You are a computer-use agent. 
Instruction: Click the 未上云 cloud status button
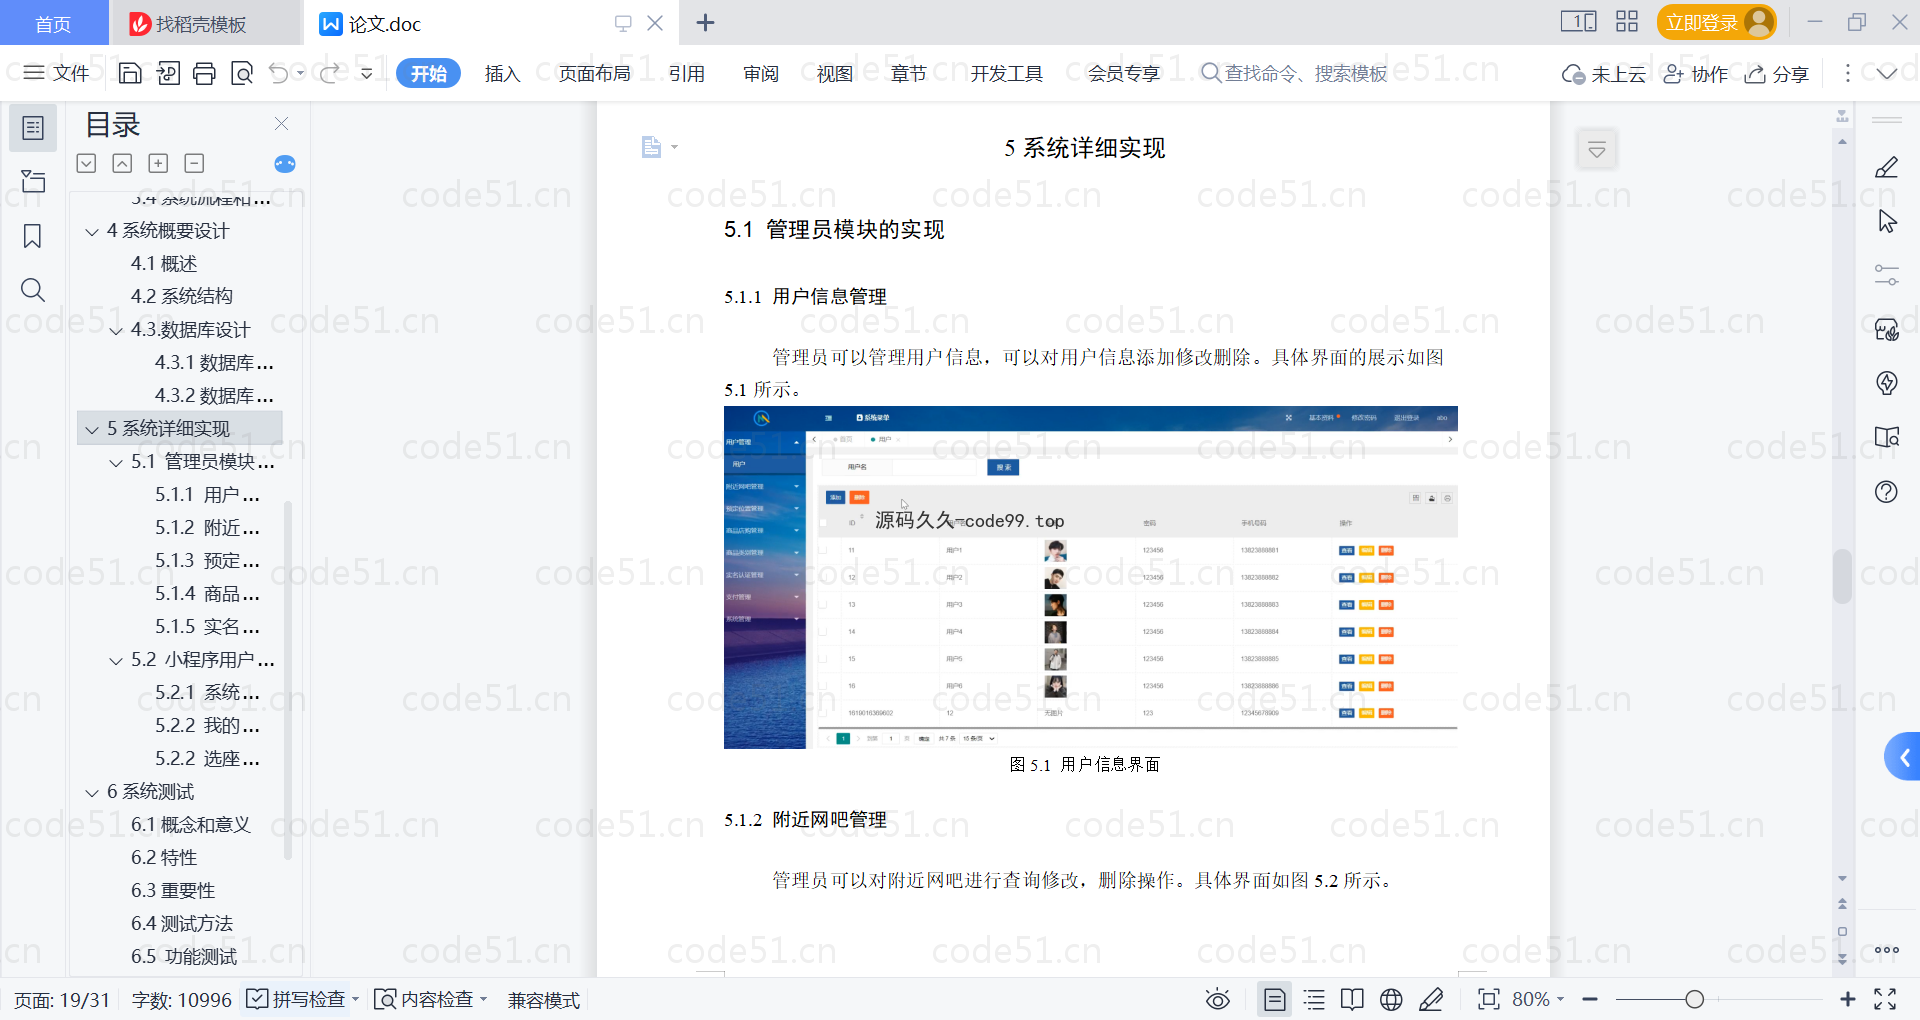tap(1604, 74)
